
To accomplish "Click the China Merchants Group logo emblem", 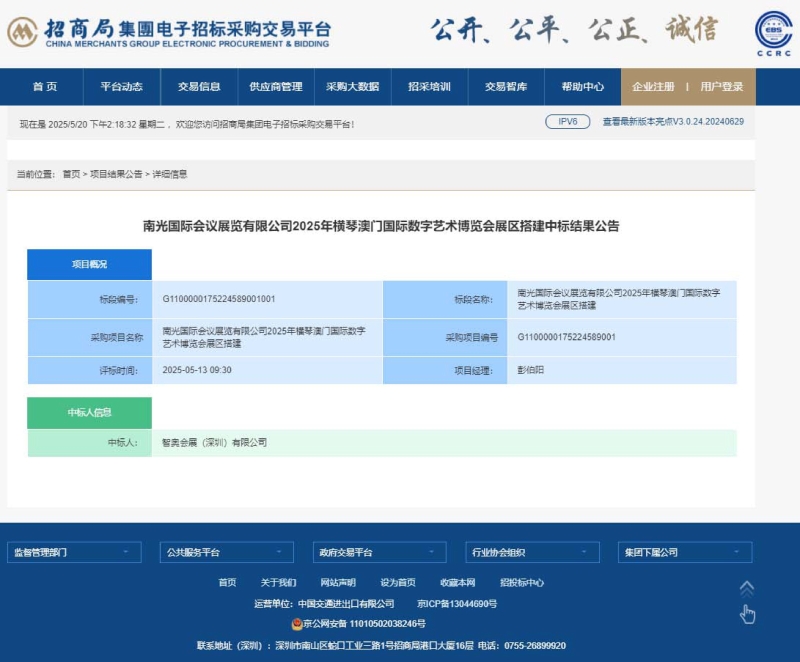I will (x=22, y=32).
